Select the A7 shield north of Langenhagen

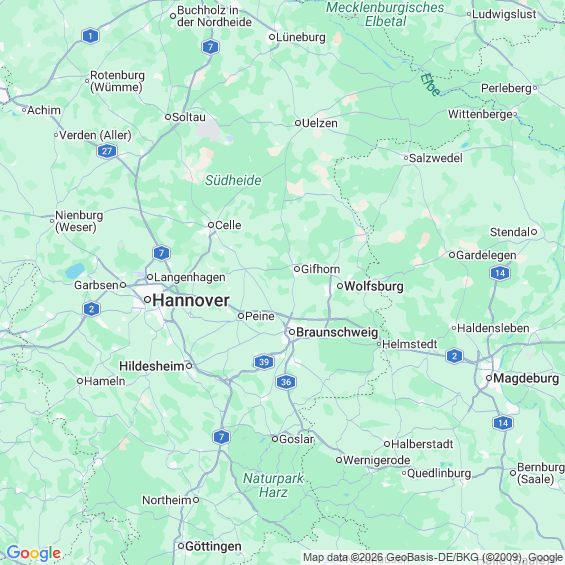pos(161,253)
